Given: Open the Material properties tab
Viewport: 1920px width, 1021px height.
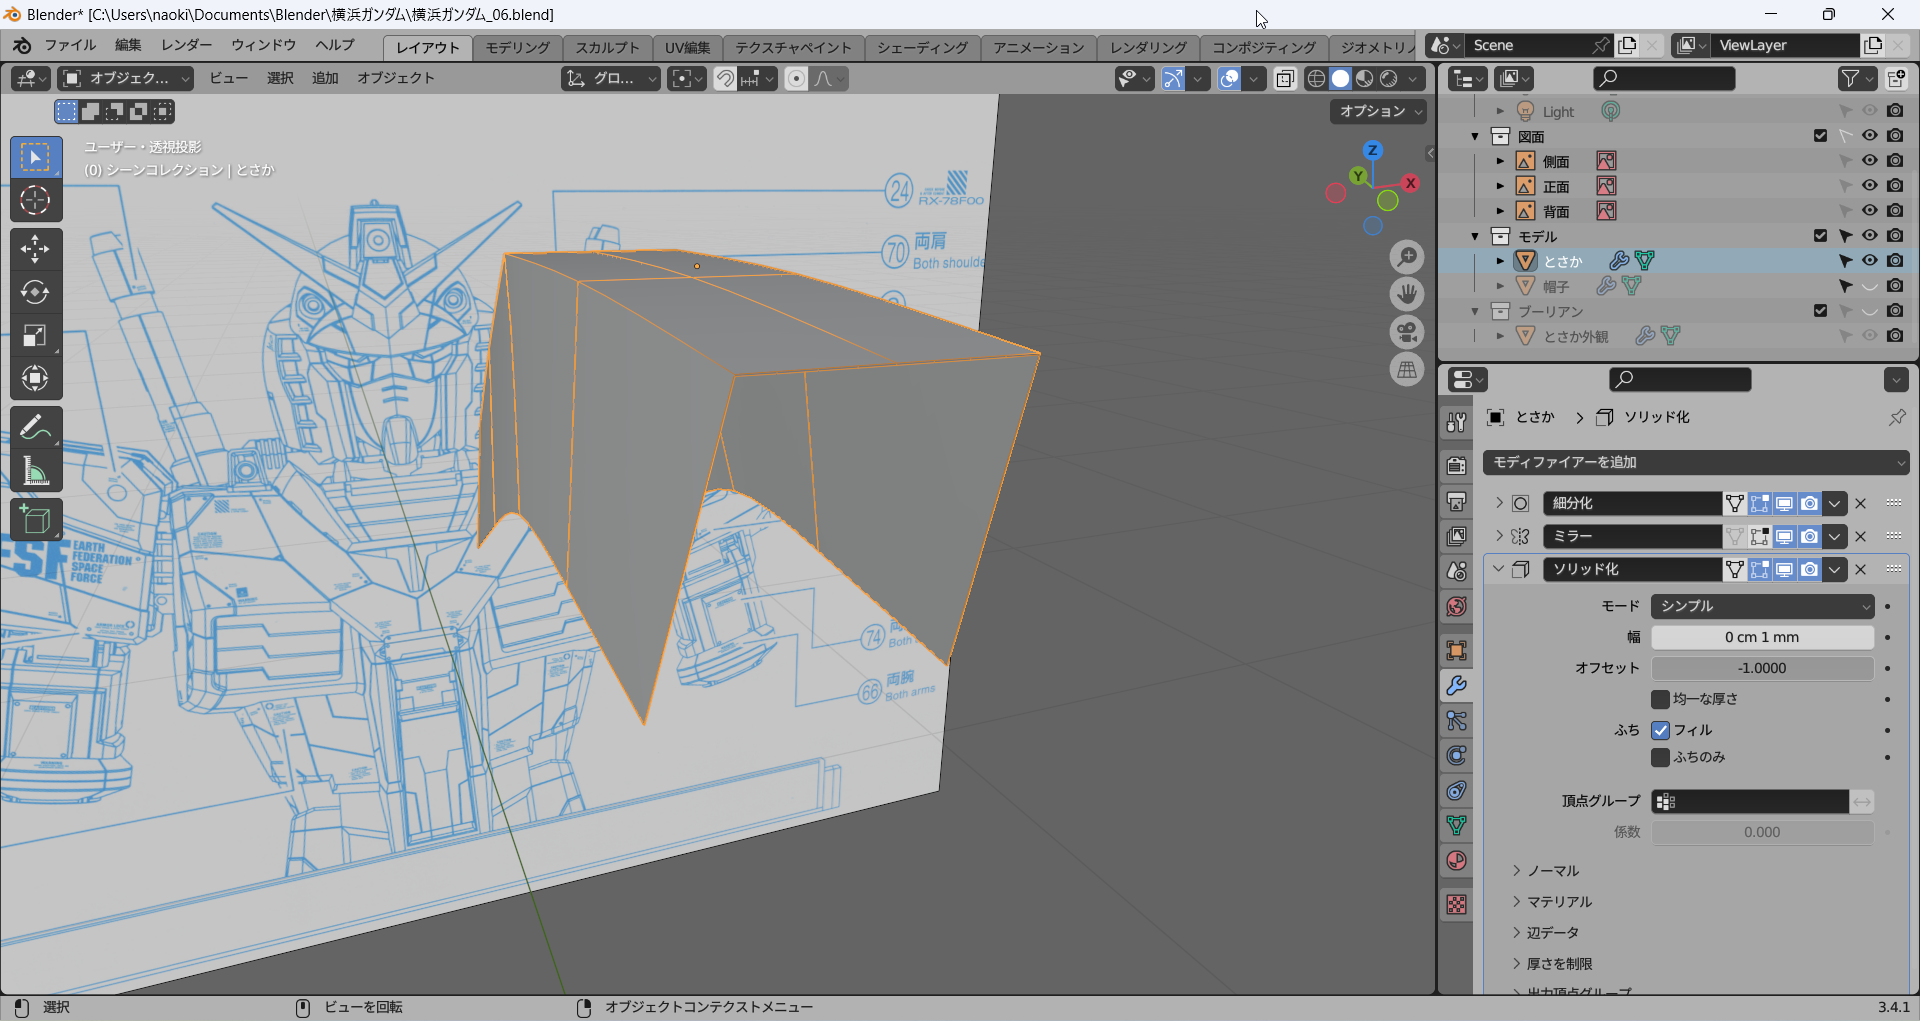Looking at the screenshot, I should (1457, 861).
